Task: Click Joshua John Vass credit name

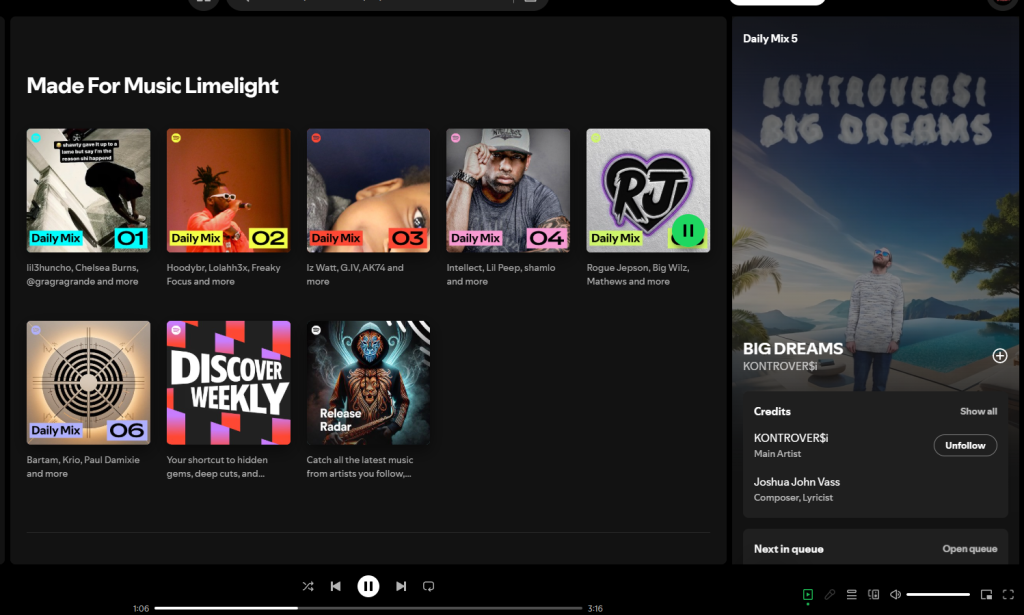Action: click(797, 482)
